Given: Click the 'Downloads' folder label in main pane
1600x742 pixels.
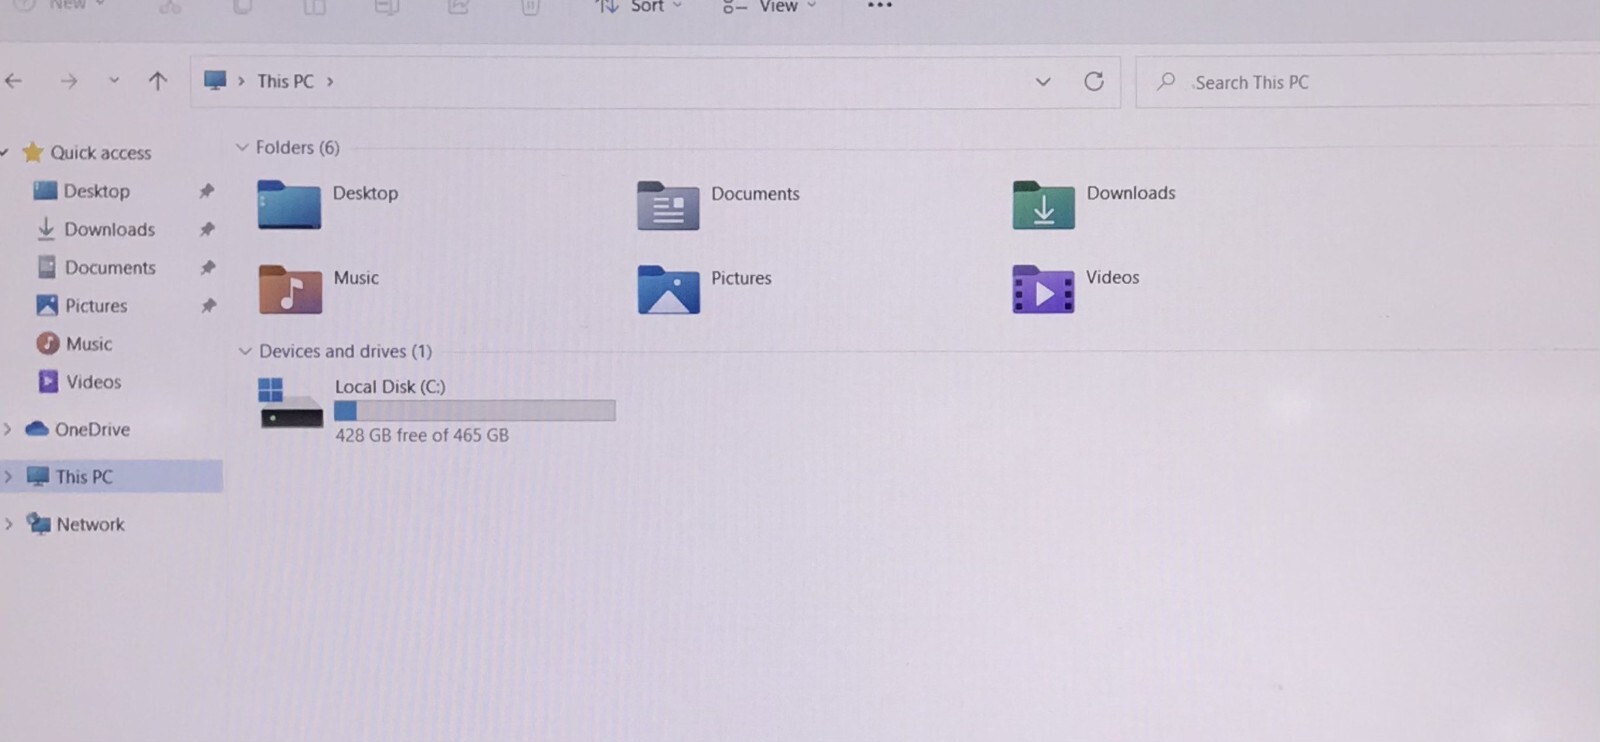Looking at the screenshot, I should (1131, 192).
